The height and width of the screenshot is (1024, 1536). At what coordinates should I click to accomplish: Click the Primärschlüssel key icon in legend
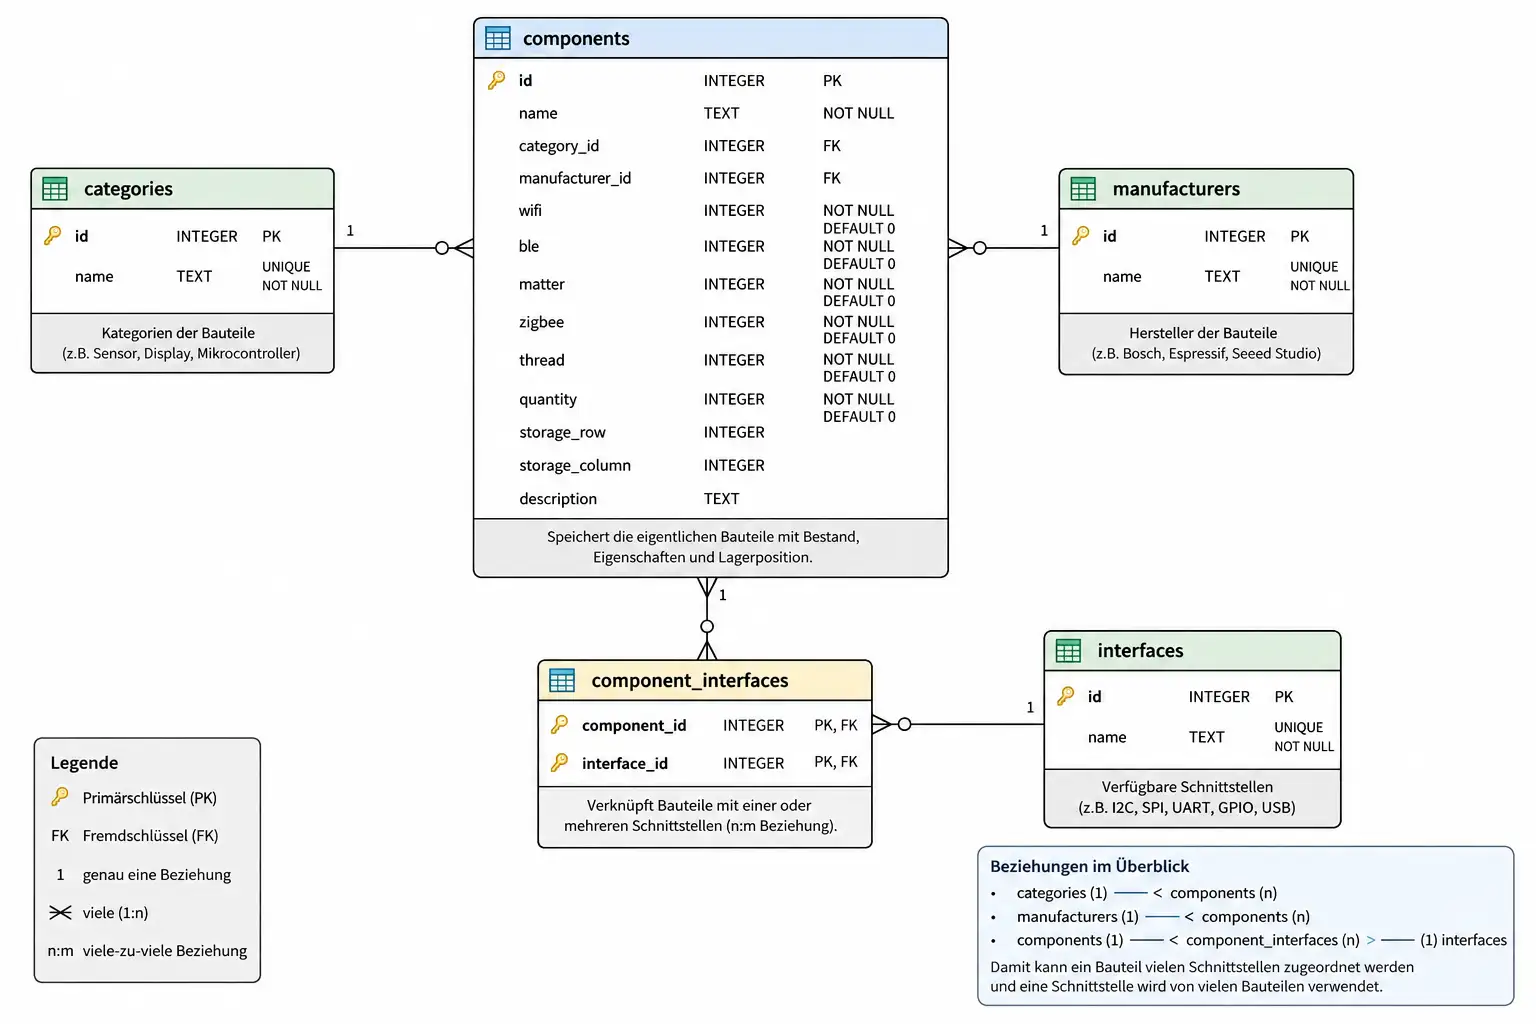point(60,797)
